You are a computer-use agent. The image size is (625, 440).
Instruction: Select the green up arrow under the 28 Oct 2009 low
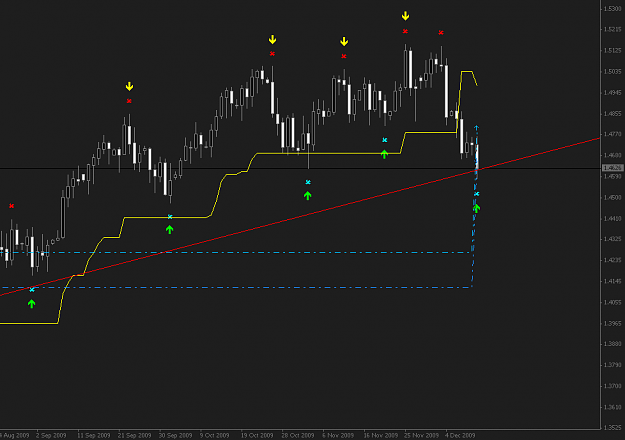[307, 195]
